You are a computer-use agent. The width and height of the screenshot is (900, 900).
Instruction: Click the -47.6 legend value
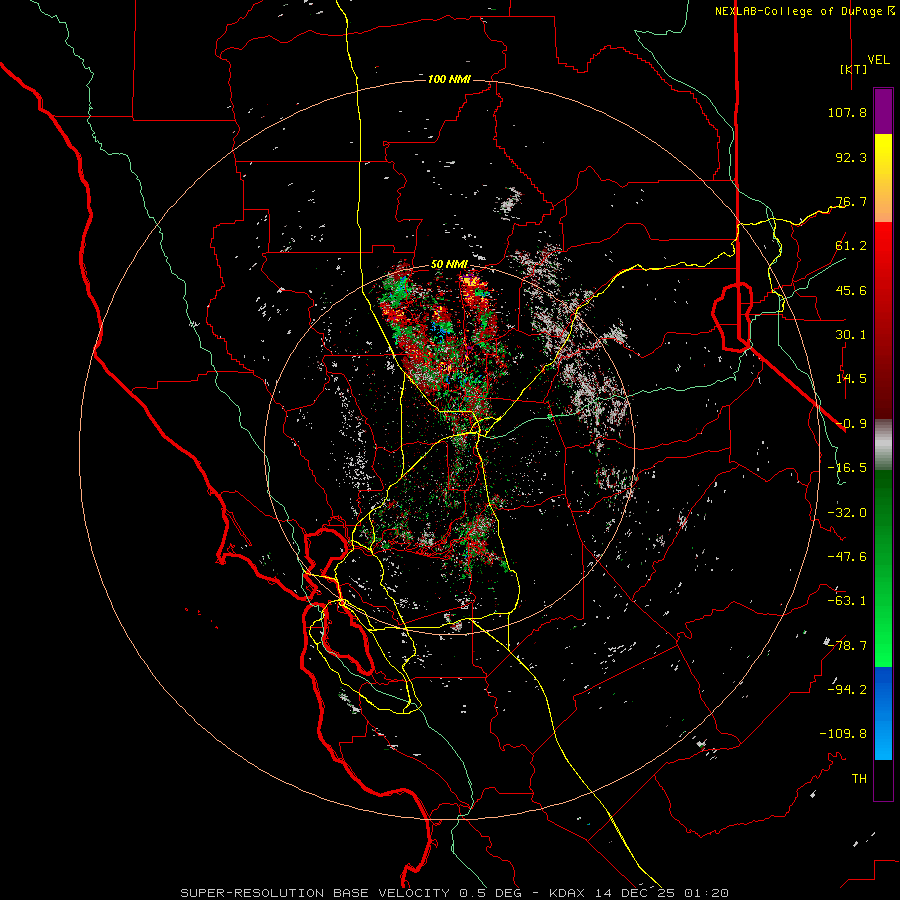click(847, 557)
